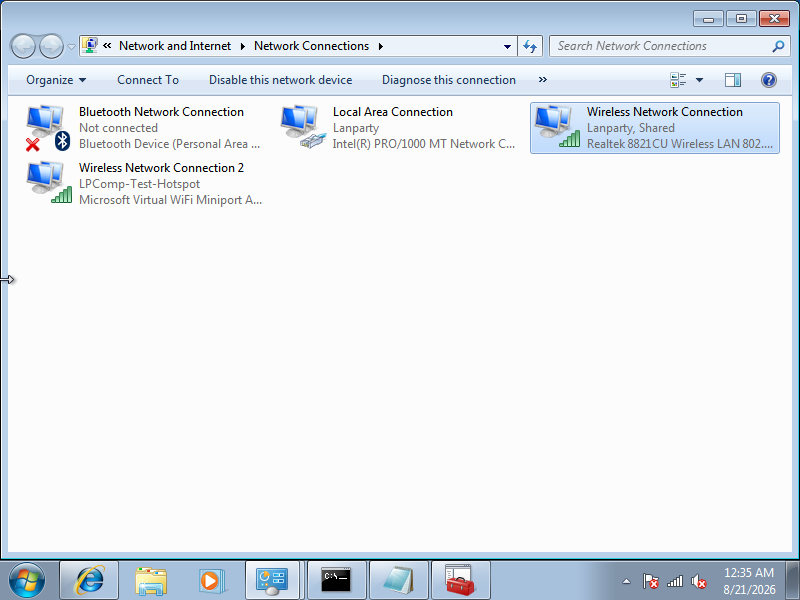Click the search magnifier icon
The image size is (800, 600).
[778, 46]
